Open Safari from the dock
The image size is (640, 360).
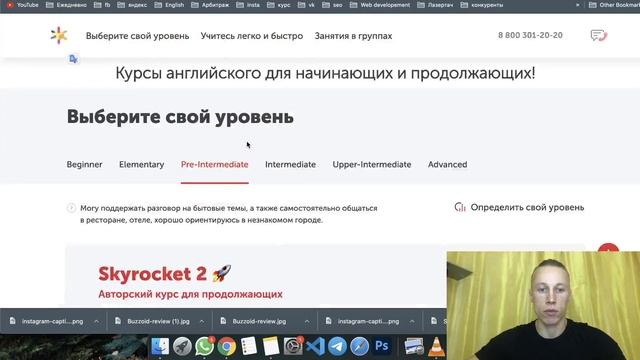tap(359, 346)
